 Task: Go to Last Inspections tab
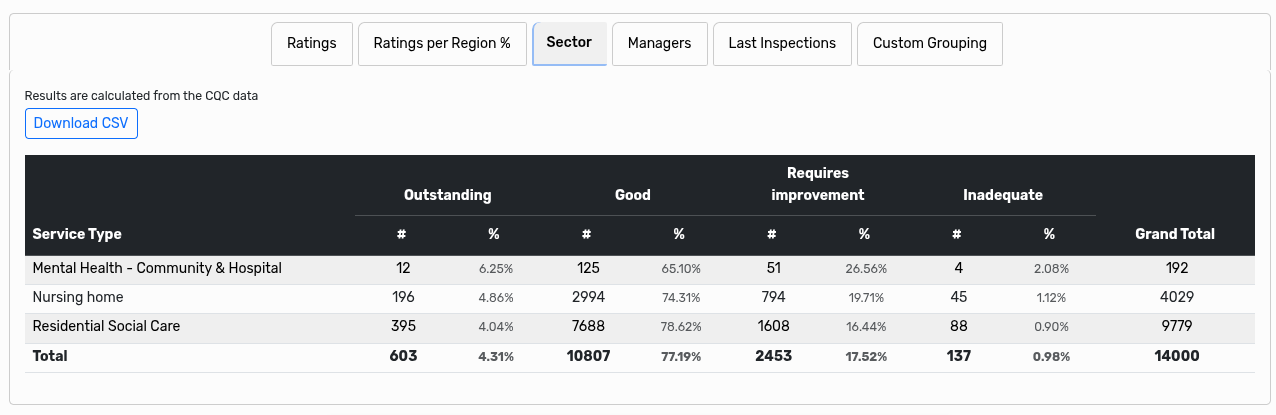[x=782, y=44]
